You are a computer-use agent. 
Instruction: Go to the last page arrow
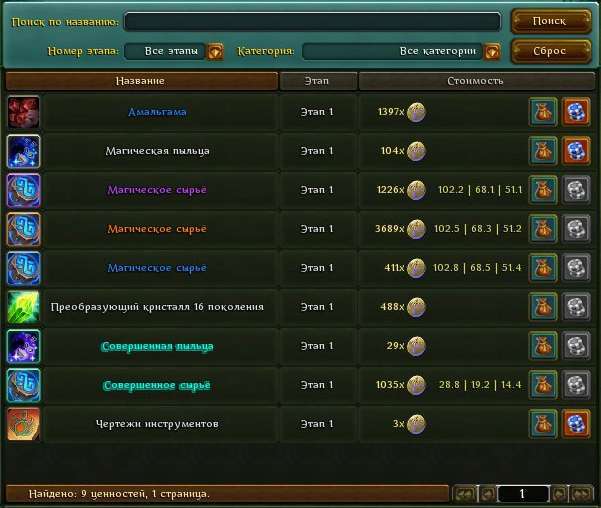pos(582,493)
